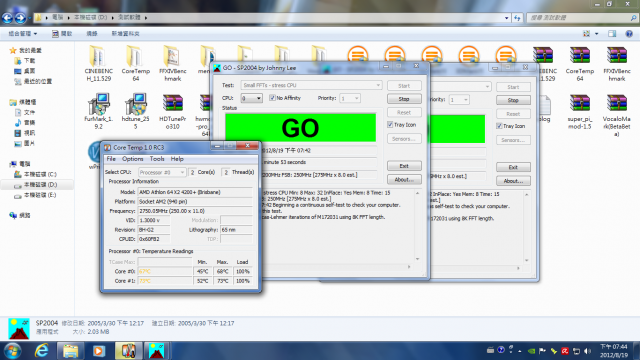Launch the FurMark_1.9.2 installer
This screenshot has height=360, width=640.
pyautogui.click(x=98, y=111)
